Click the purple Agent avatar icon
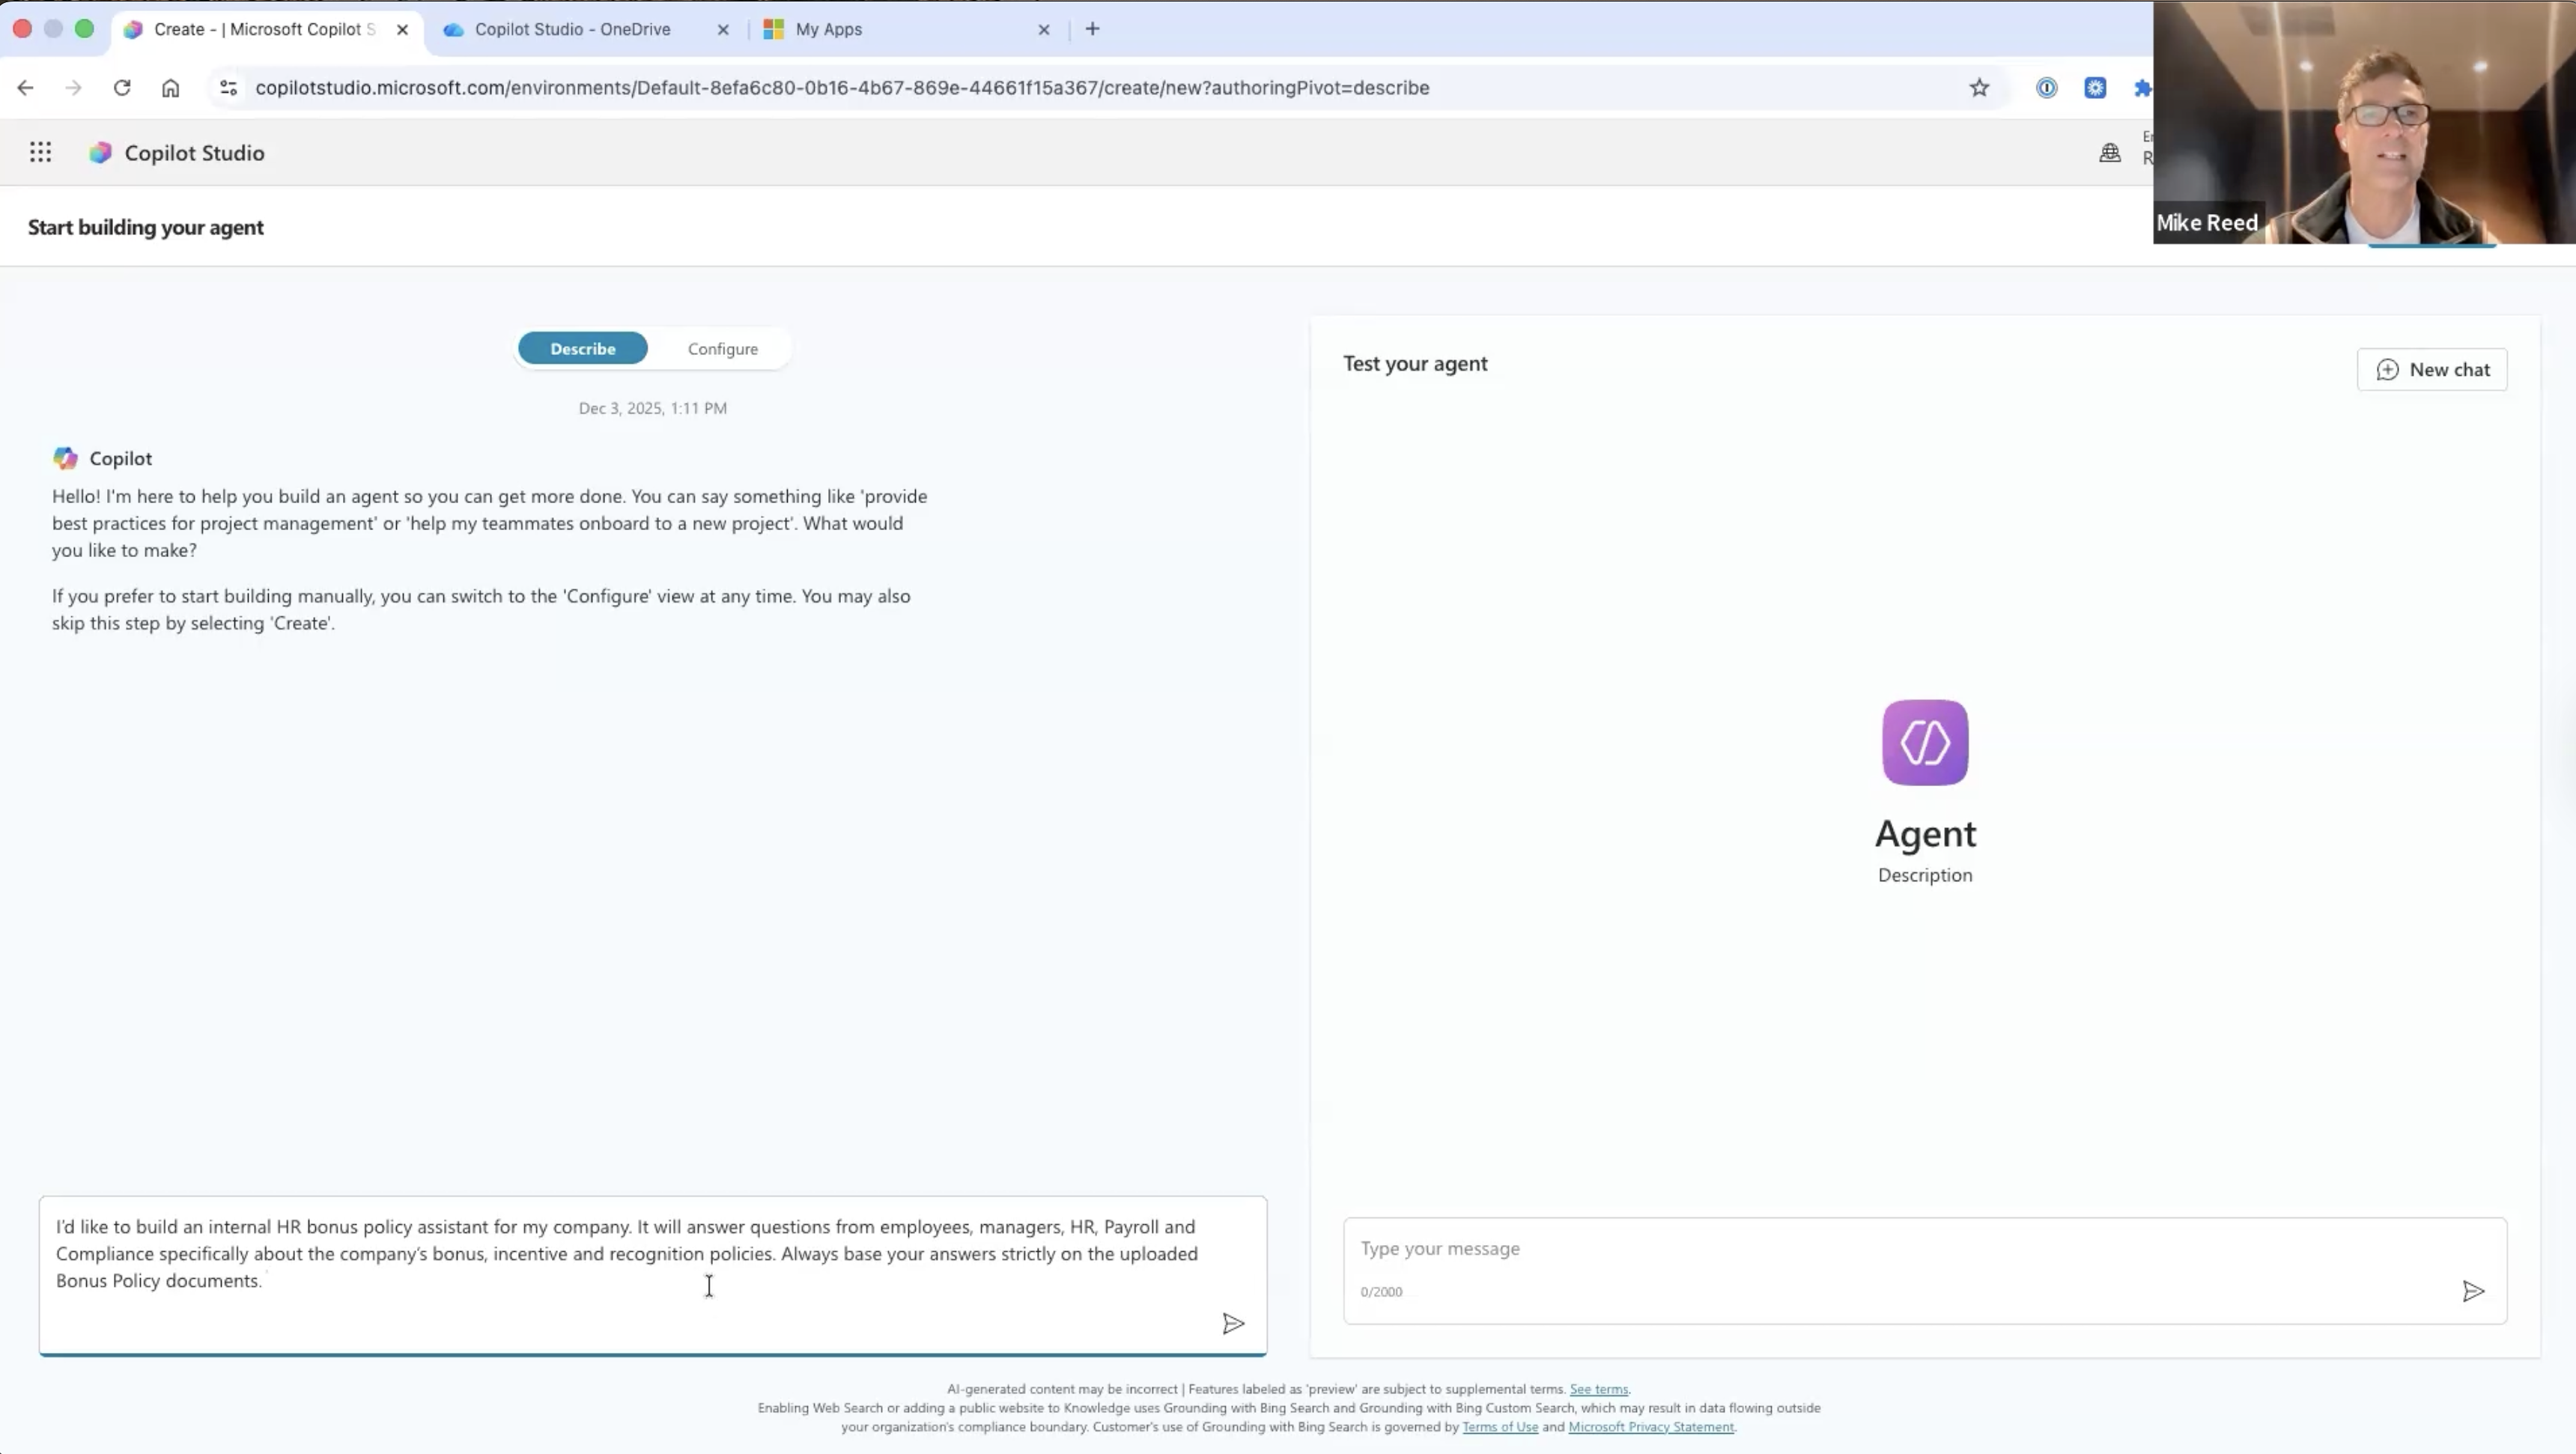Viewport: 2576px width, 1454px height. click(x=1925, y=742)
